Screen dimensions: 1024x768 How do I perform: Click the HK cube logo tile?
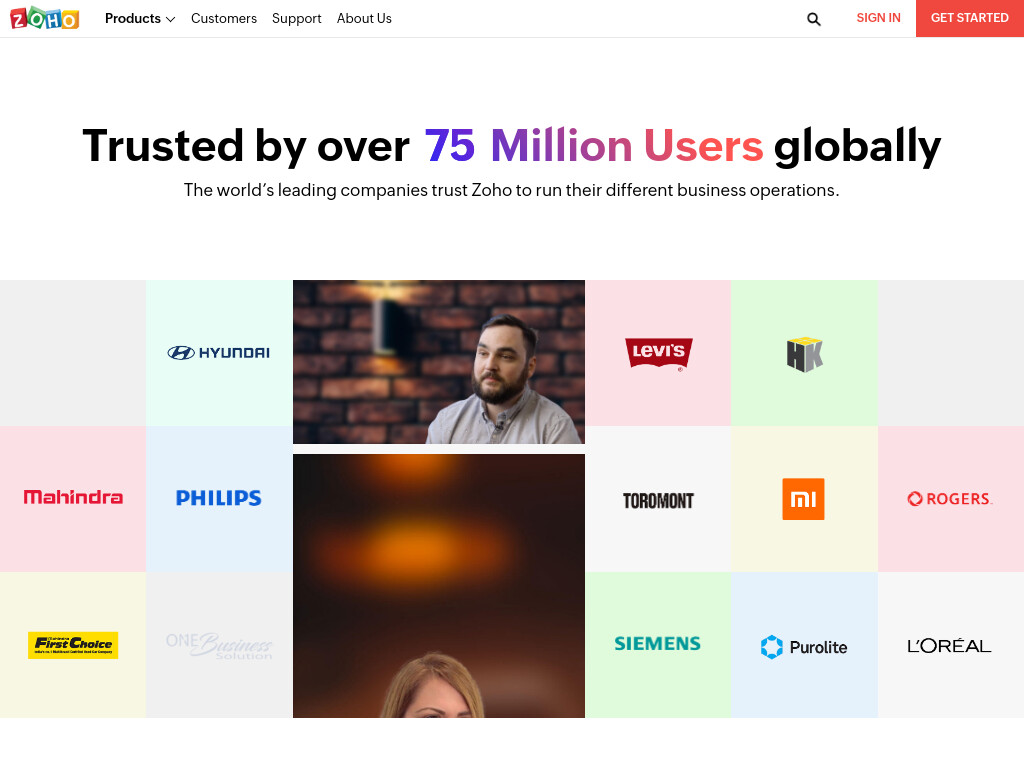(805, 353)
